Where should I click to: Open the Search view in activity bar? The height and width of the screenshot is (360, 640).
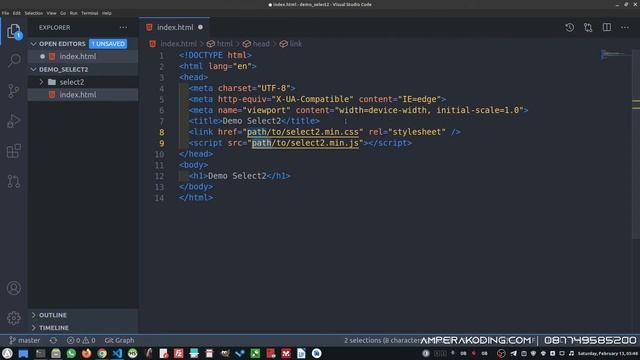(13, 60)
